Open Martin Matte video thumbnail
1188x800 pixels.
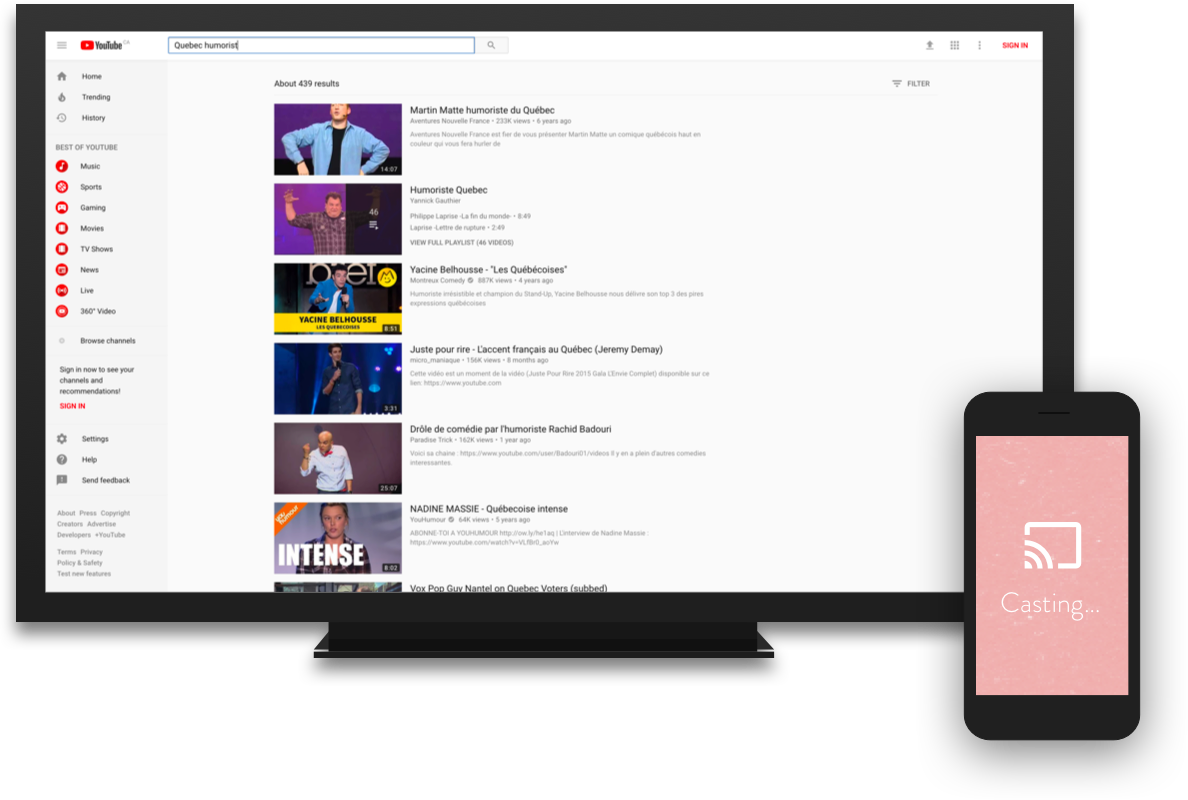[x=338, y=139]
